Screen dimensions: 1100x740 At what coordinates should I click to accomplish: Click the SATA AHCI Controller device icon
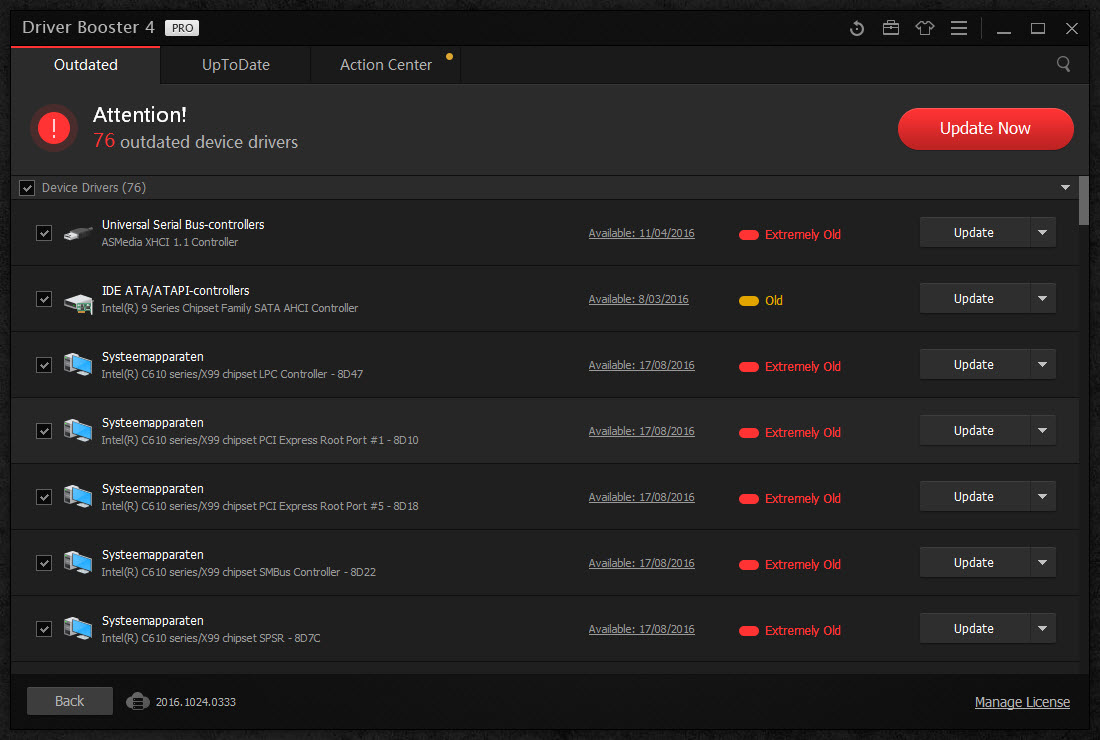tap(78, 303)
